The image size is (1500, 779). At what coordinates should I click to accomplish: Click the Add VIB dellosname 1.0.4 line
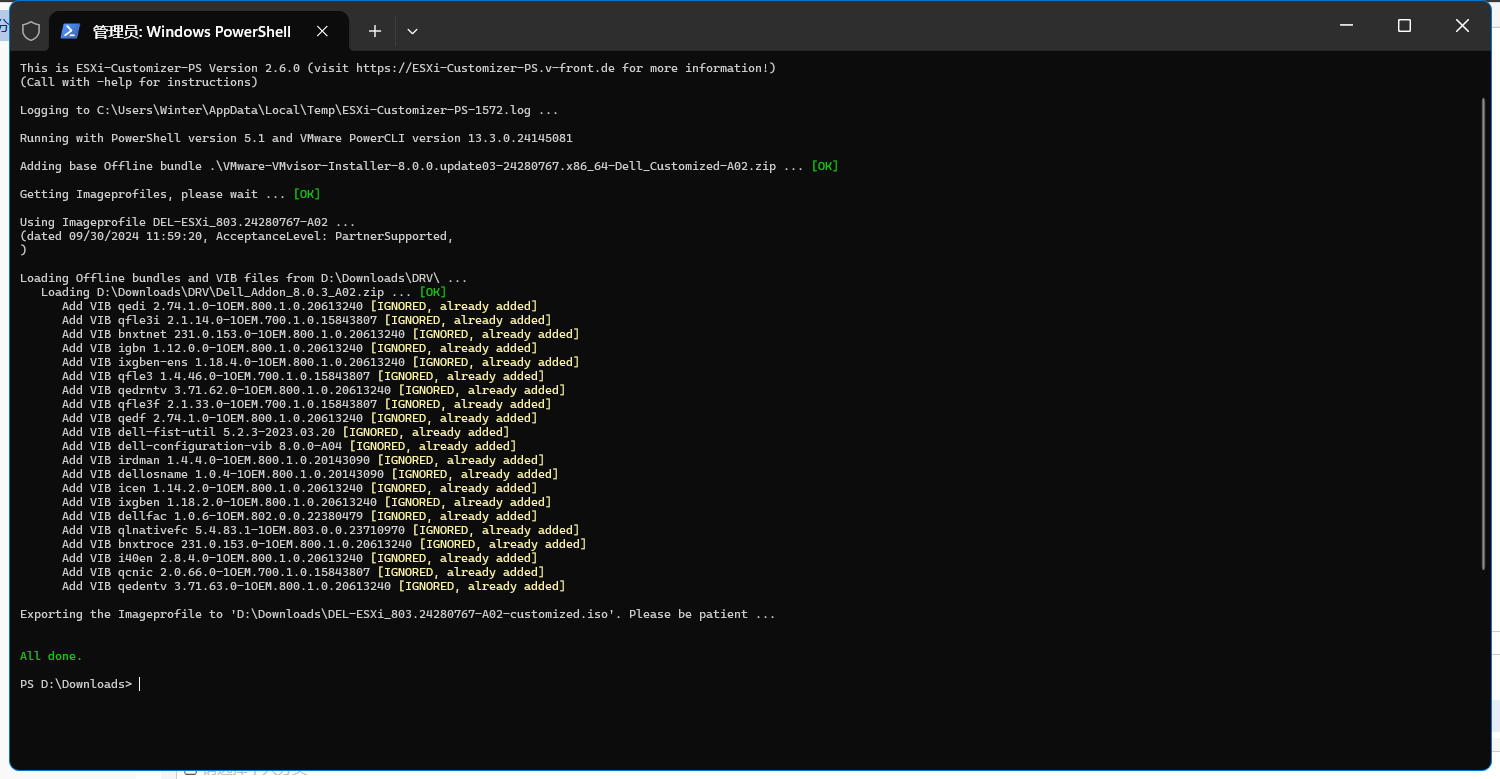(x=310, y=474)
